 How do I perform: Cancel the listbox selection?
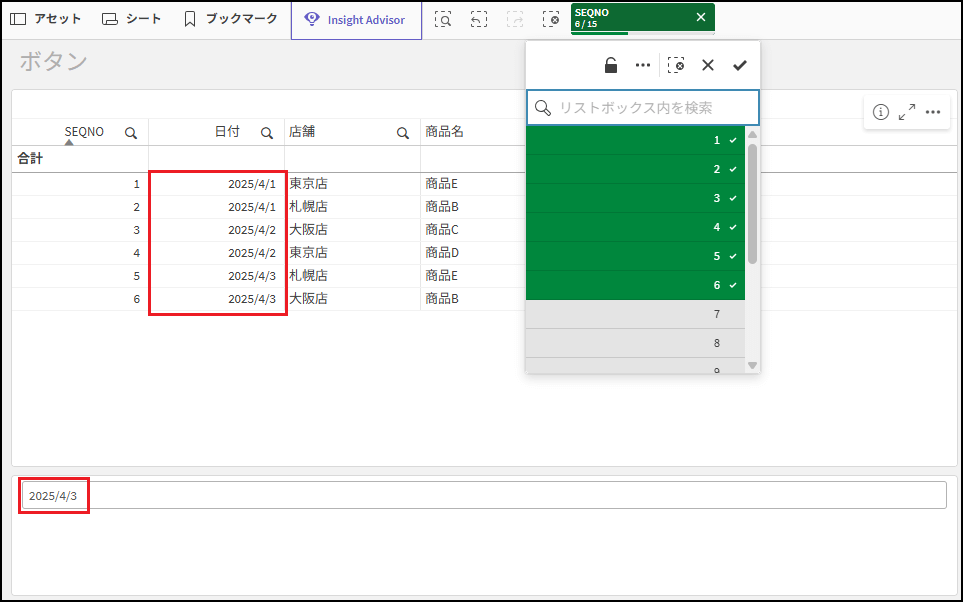[x=708, y=65]
